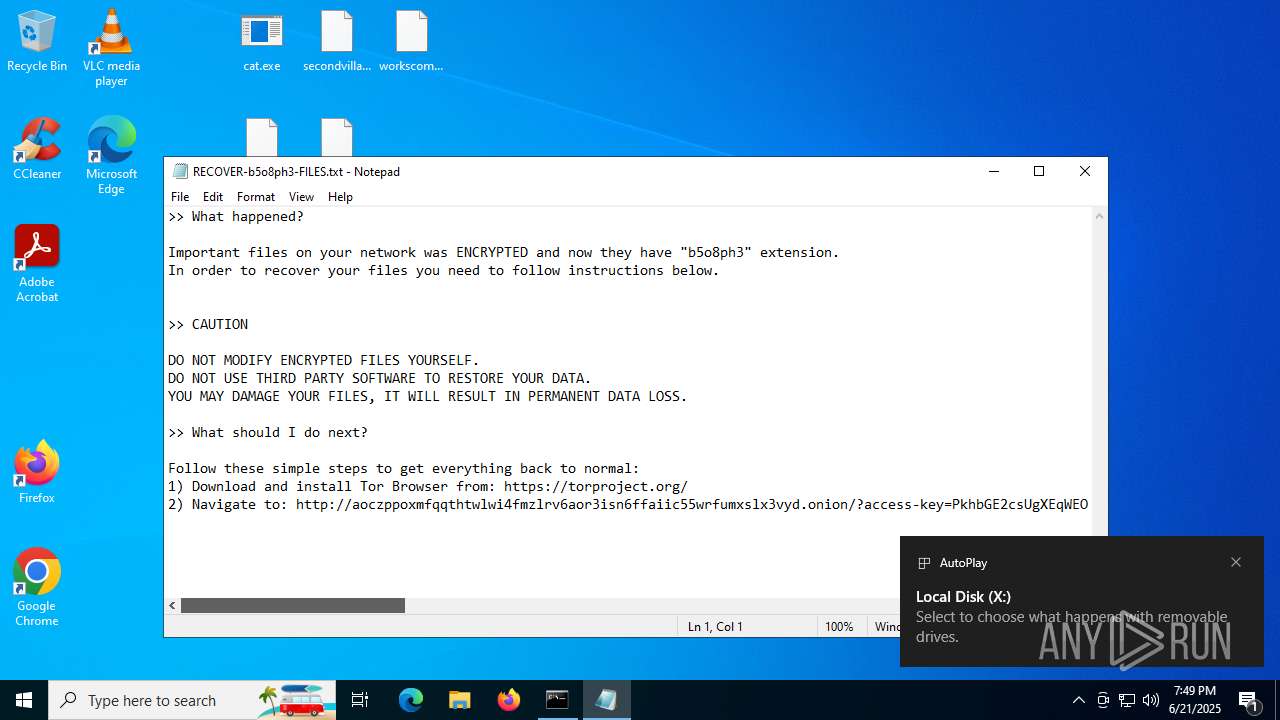Click 'Follow these simple steps' line
Screen dimensions: 1280x720
404,469
